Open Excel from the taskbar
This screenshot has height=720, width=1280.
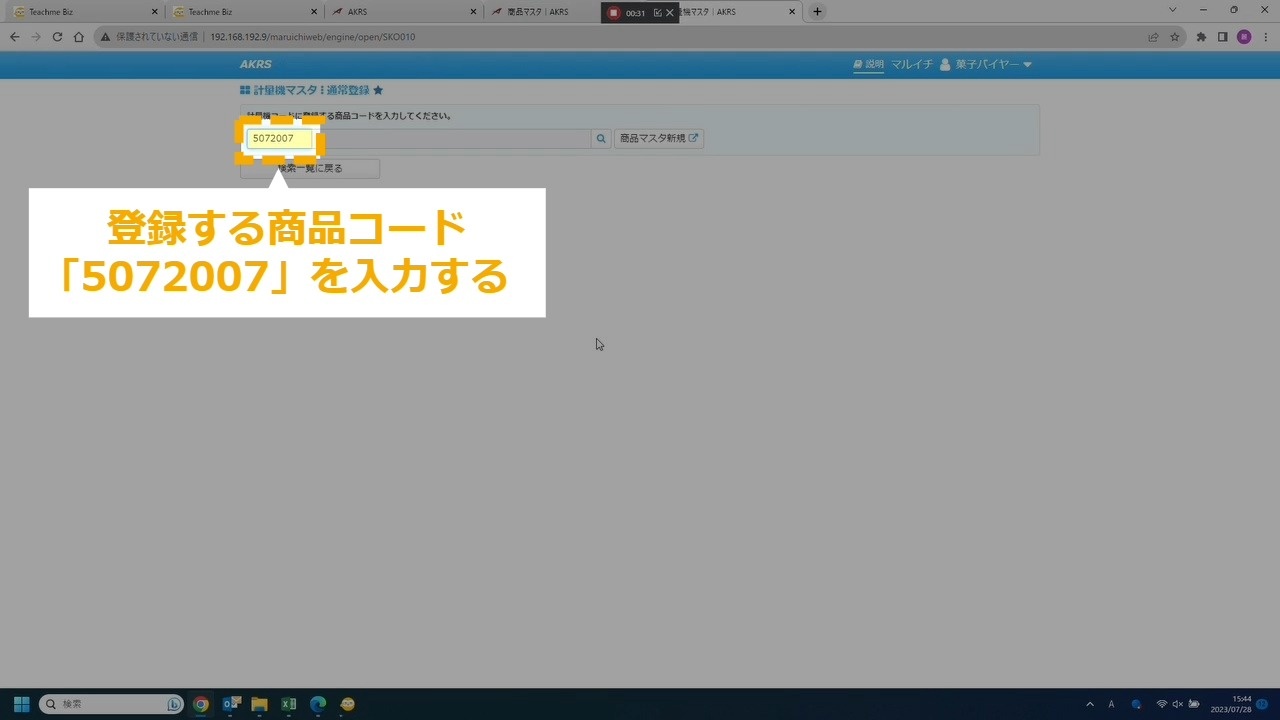click(x=288, y=704)
